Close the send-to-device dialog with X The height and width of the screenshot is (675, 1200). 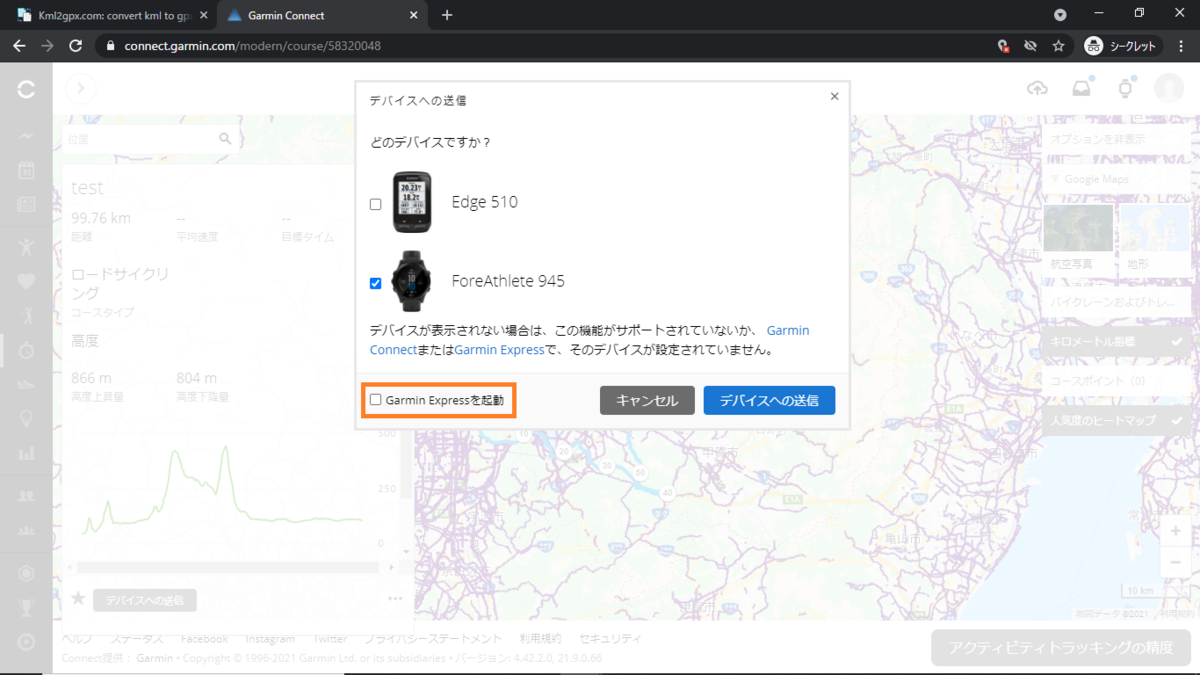click(x=835, y=96)
